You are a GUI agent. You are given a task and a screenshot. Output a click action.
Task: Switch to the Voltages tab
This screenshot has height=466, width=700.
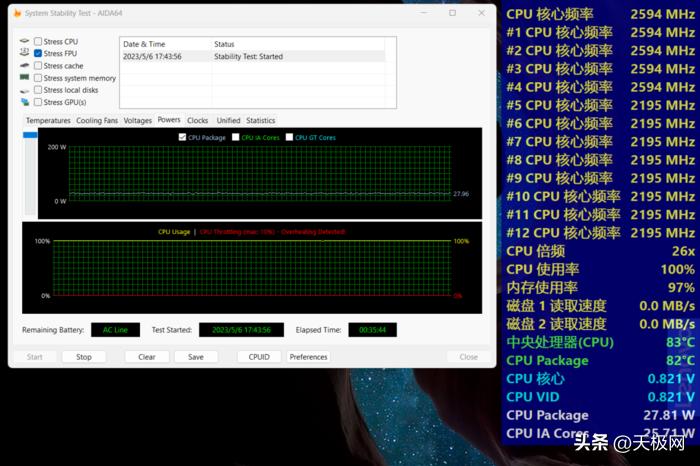(x=138, y=121)
